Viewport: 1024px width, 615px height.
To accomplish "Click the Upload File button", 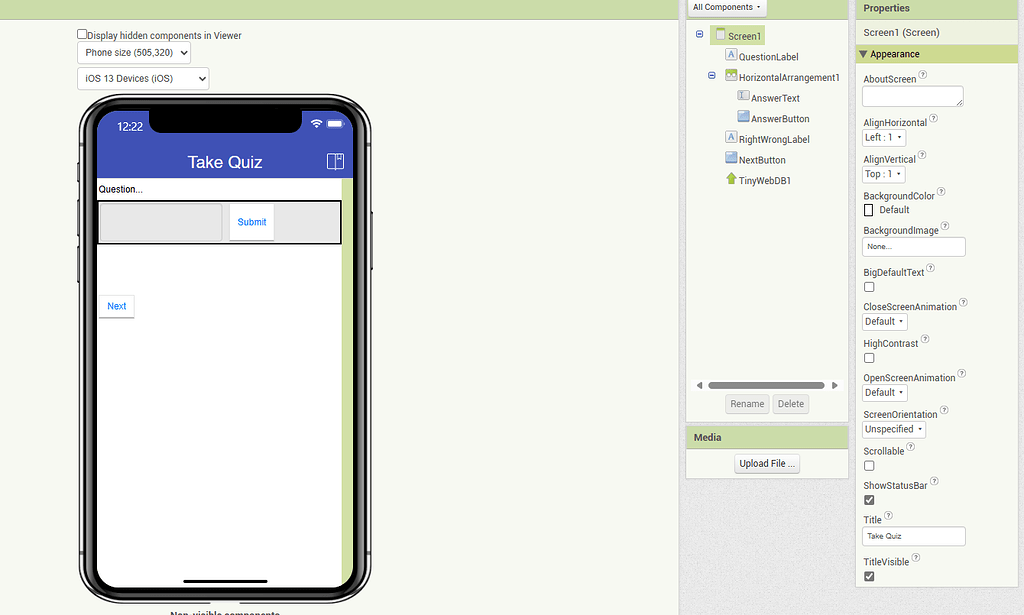I will pos(766,463).
